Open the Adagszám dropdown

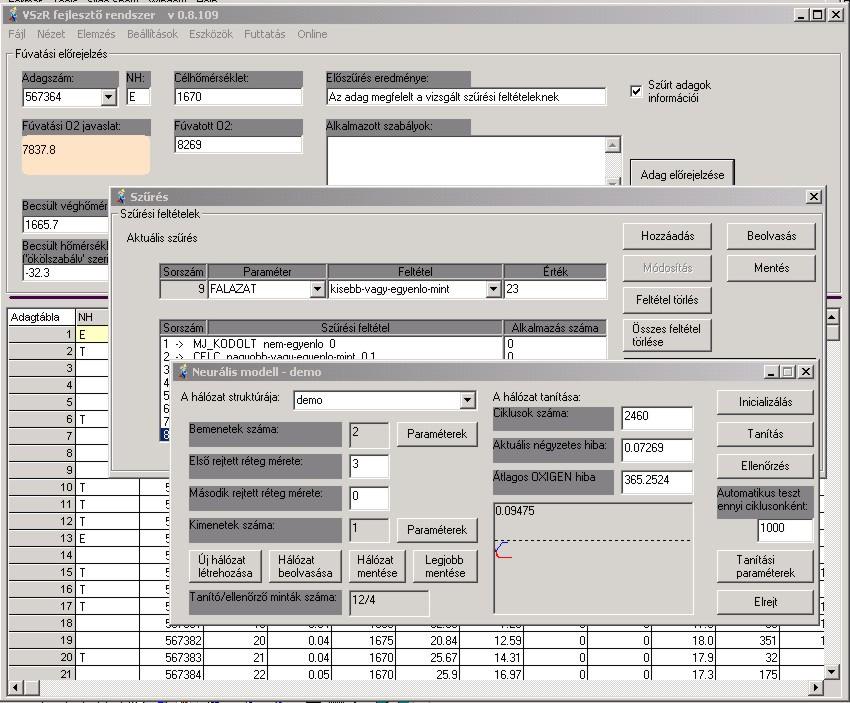108,97
